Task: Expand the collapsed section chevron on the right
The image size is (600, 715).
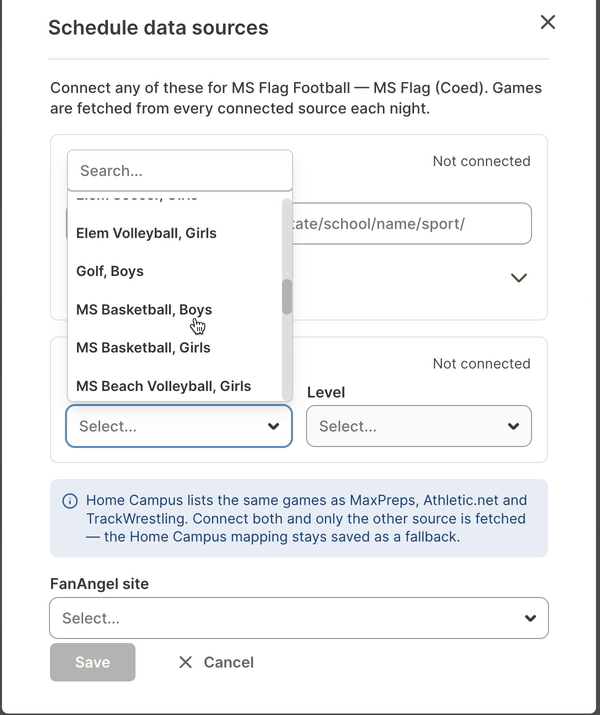Action: 519,278
